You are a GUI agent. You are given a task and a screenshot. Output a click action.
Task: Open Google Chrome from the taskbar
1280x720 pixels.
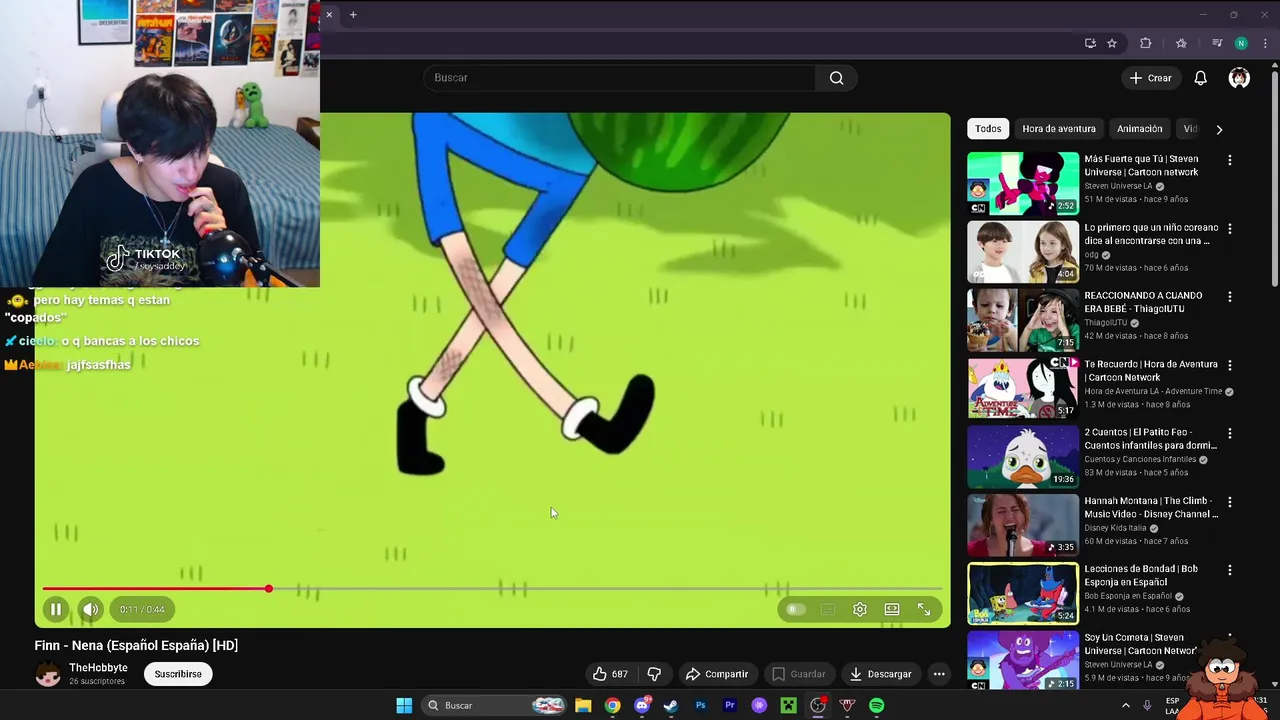(x=612, y=706)
